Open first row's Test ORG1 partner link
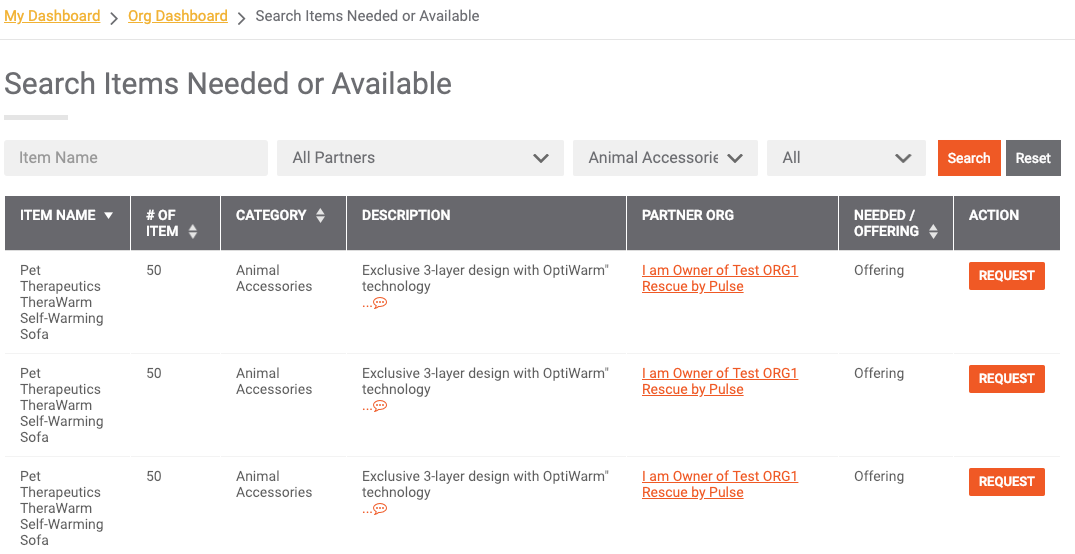 [720, 278]
